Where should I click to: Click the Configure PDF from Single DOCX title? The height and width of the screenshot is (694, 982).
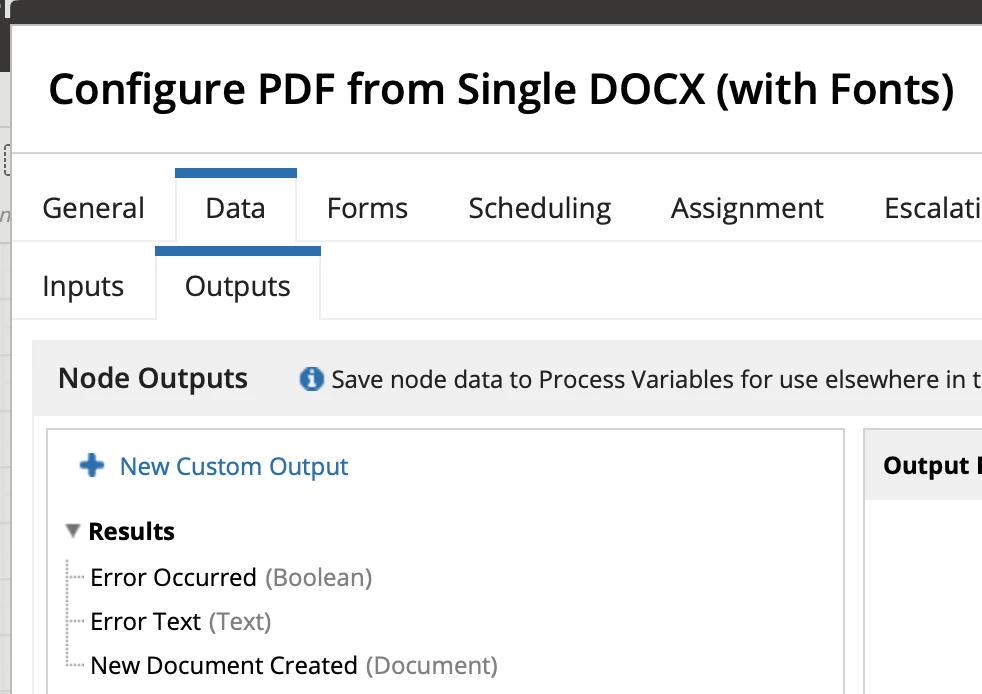(x=501, y=89)
